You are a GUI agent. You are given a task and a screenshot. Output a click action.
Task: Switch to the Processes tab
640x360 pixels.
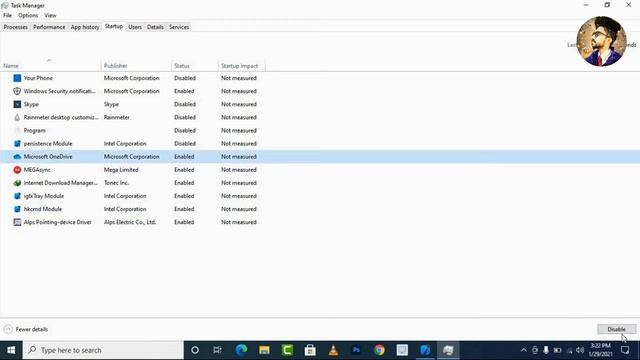coord(16,27)
